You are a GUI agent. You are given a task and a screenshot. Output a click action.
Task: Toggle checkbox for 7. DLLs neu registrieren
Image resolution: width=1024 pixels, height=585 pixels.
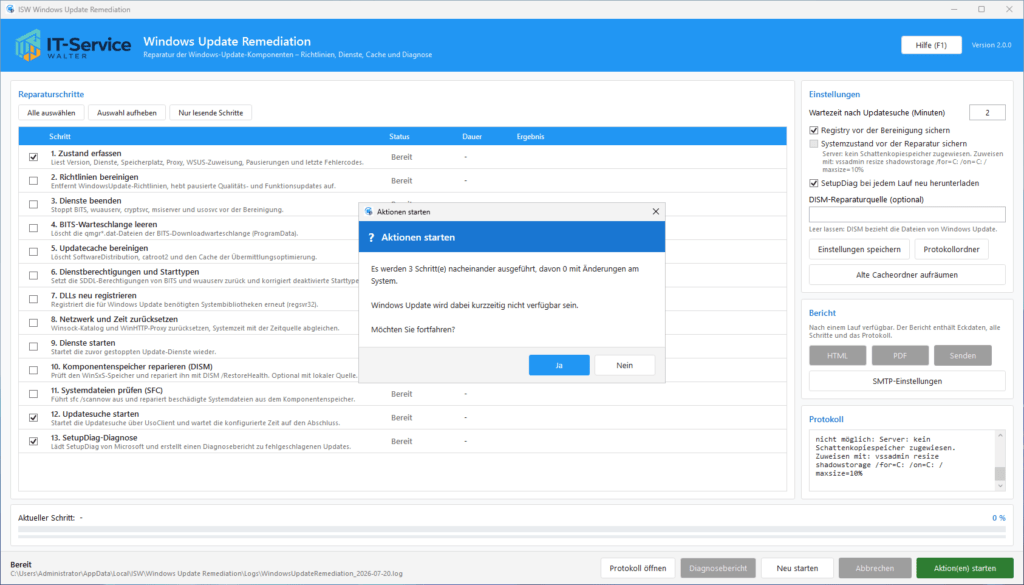33,299
